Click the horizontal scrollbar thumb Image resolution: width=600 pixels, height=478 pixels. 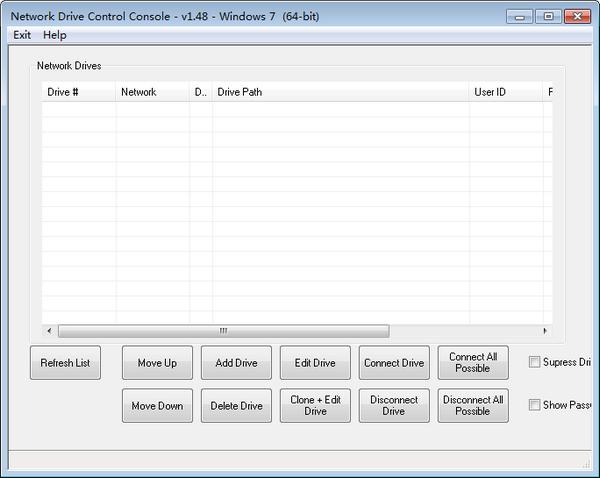[224, 331]
